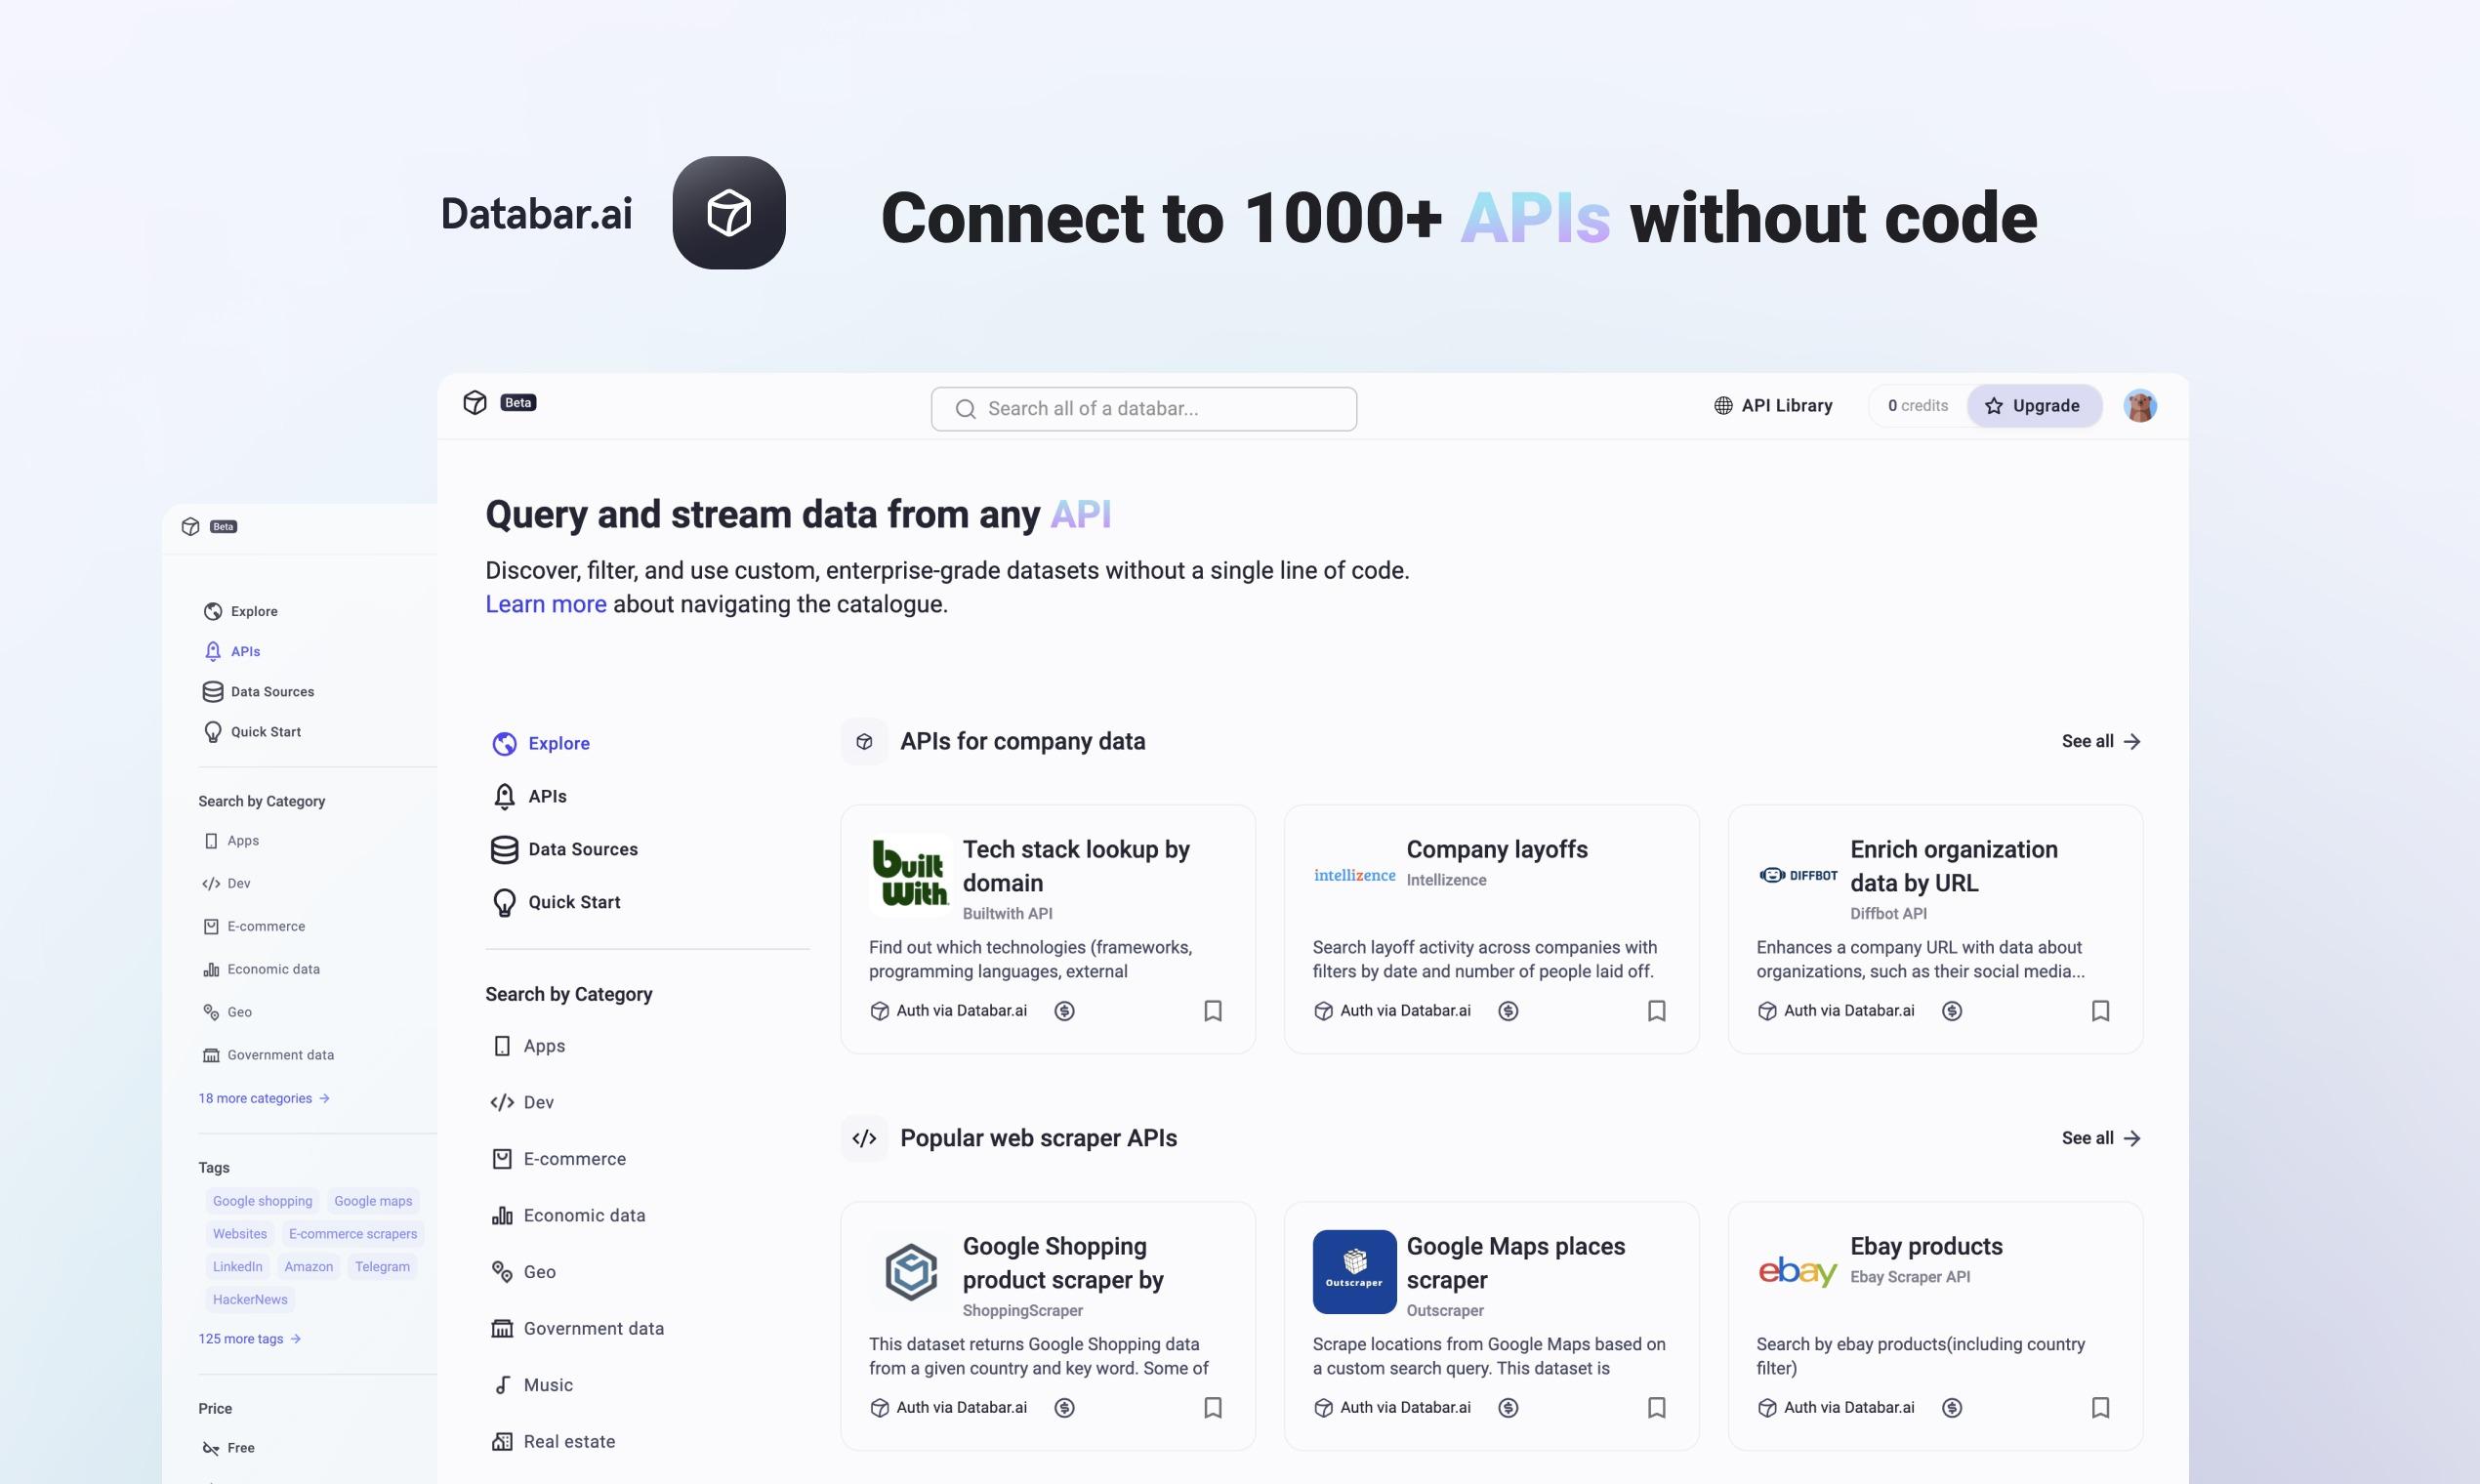Follow the Learn more link
Viewport: 2480px width, 1484px height.
(545, 604)
